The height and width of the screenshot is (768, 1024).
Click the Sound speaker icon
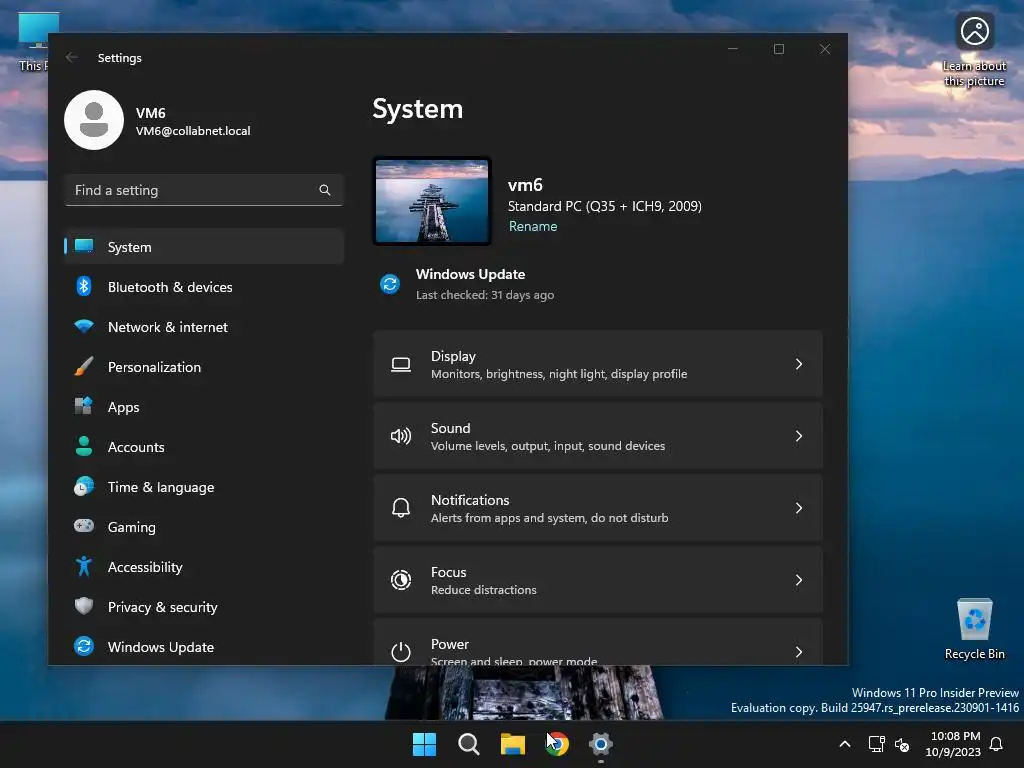tap(401, 436)
